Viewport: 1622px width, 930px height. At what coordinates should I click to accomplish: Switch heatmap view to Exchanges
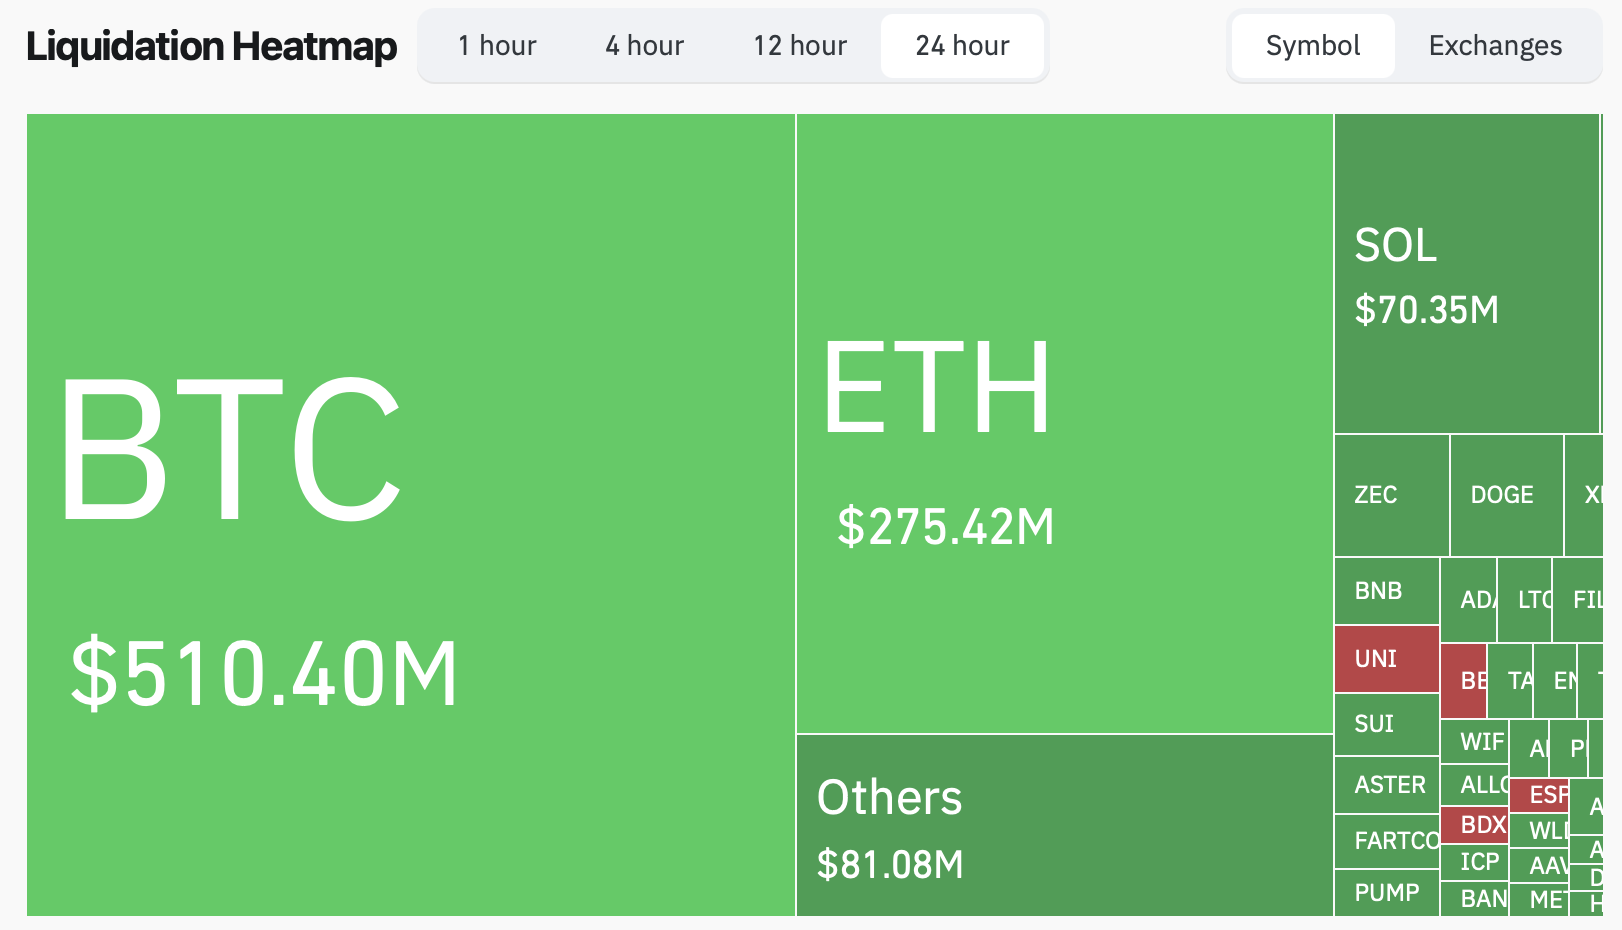click(x=1495, y=46)
